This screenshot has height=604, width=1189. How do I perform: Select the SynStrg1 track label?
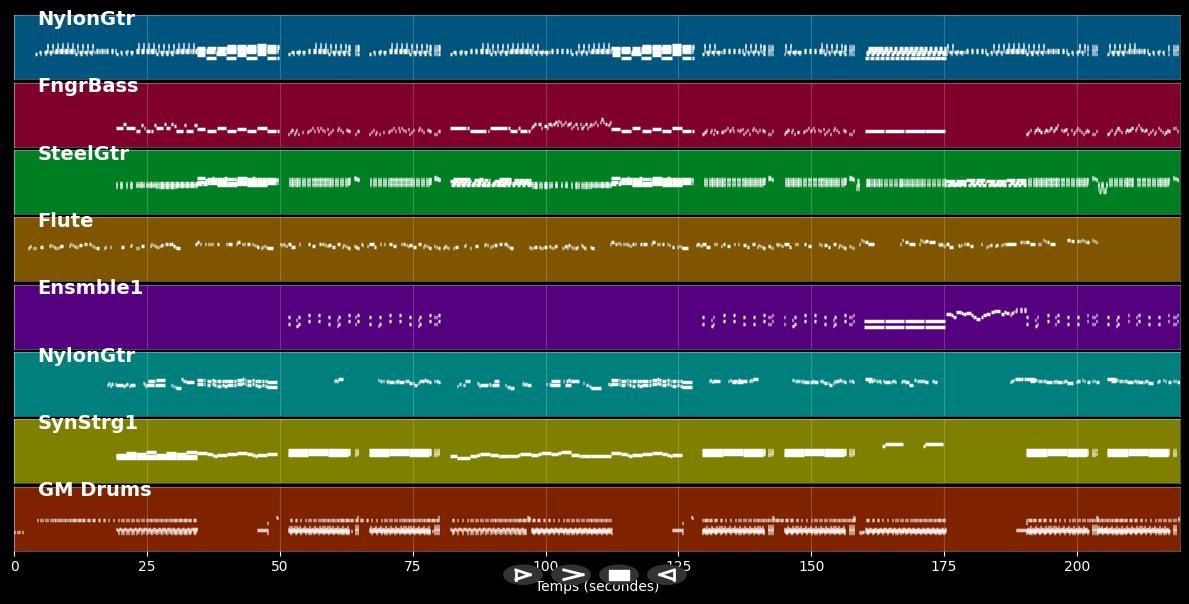pyautogui.click(x=88, y=423)
